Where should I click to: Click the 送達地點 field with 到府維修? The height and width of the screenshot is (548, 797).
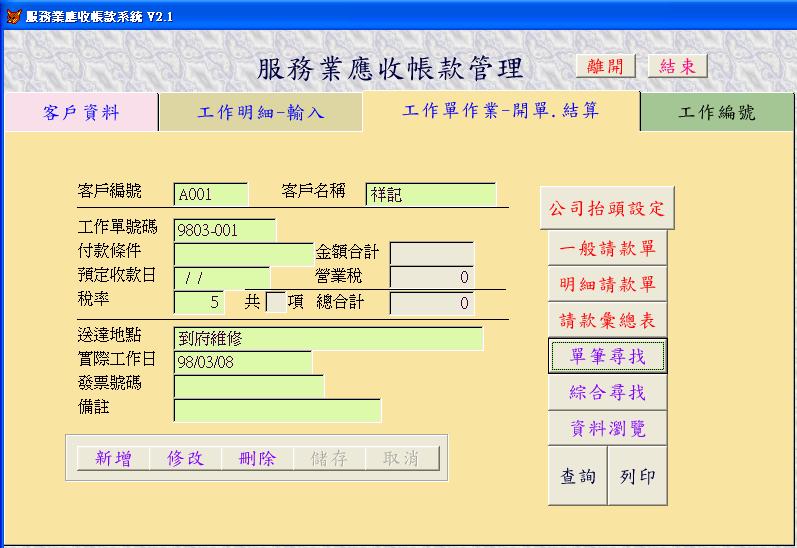click(x=328, y=339)
